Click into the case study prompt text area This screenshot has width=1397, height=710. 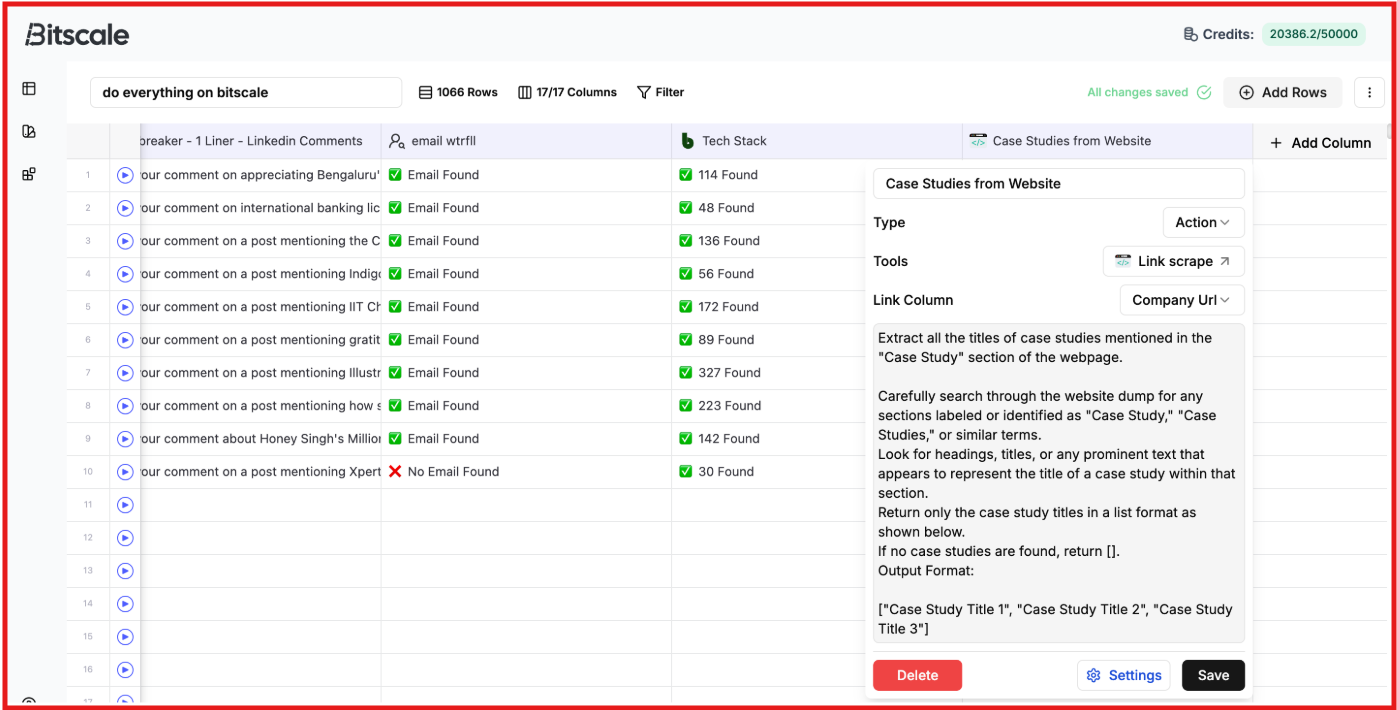(x=1059, y=483)
